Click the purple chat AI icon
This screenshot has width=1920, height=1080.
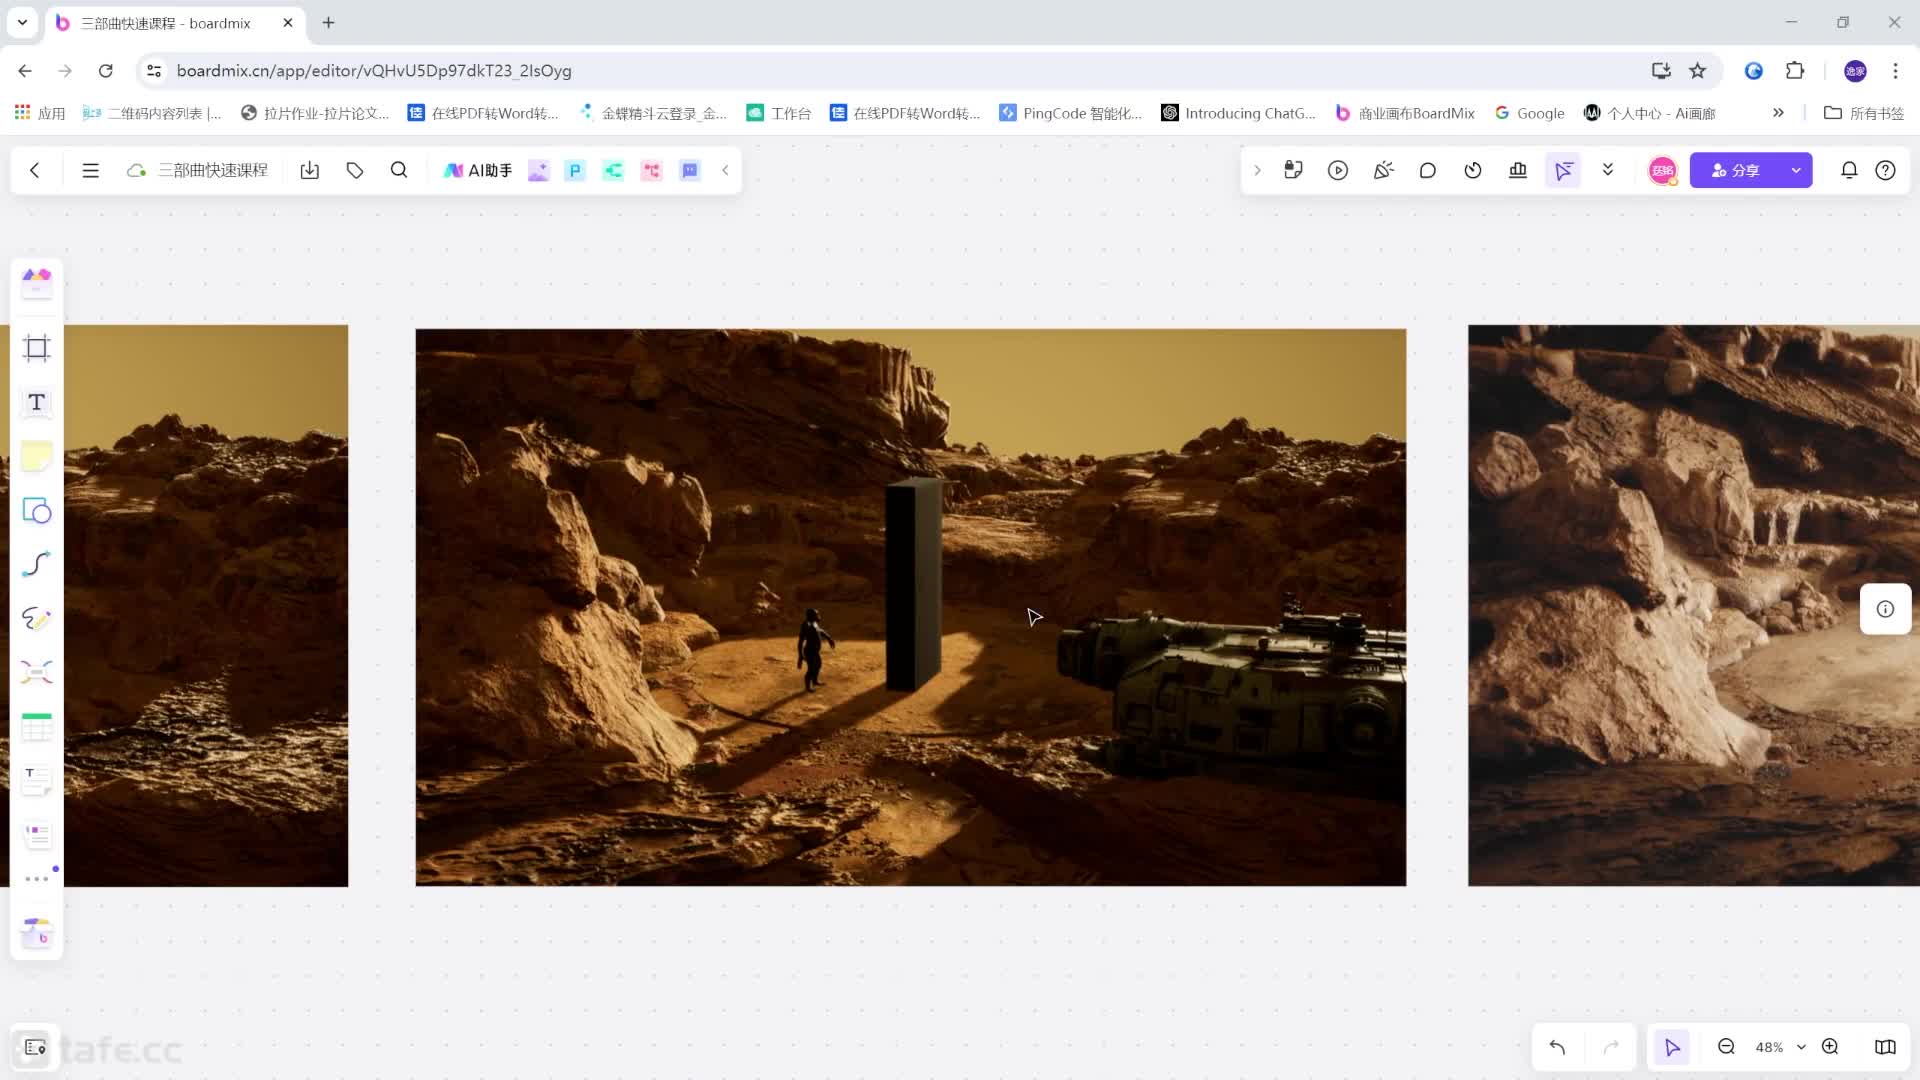pyautogui.click(x=690, y=171)
